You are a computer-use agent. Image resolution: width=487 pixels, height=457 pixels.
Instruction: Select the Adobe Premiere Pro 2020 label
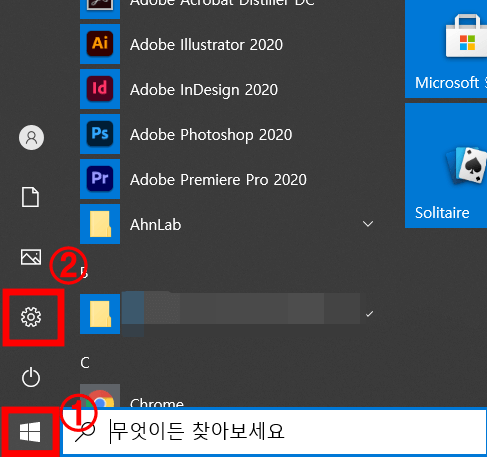click(x=218, y=180)
